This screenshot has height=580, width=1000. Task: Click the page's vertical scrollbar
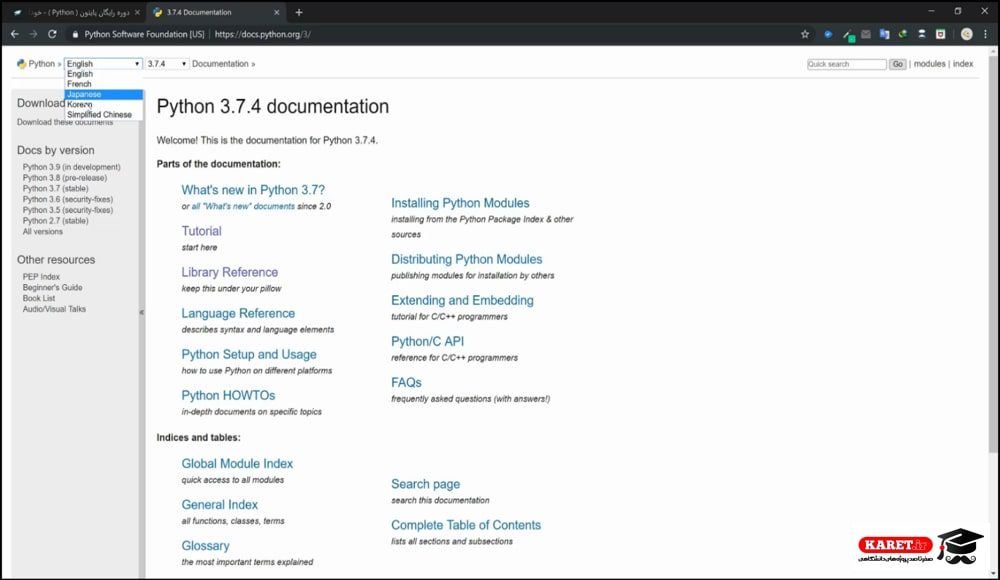click(x=993, y=255)
